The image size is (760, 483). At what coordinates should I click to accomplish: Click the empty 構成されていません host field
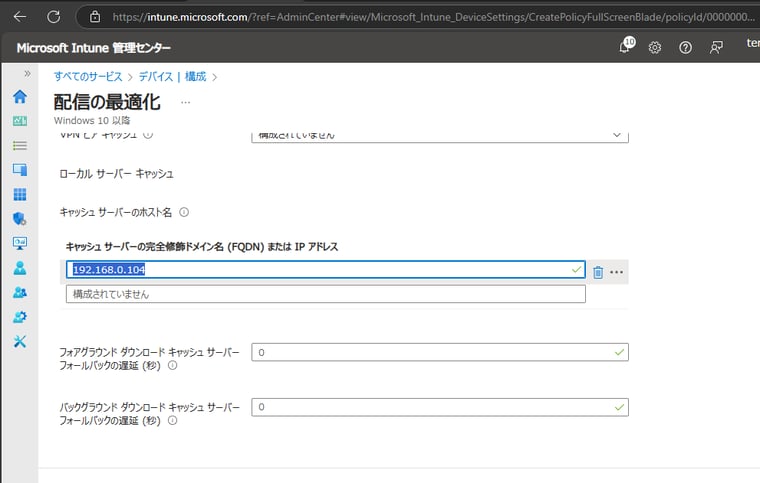(x=326, y=294)
